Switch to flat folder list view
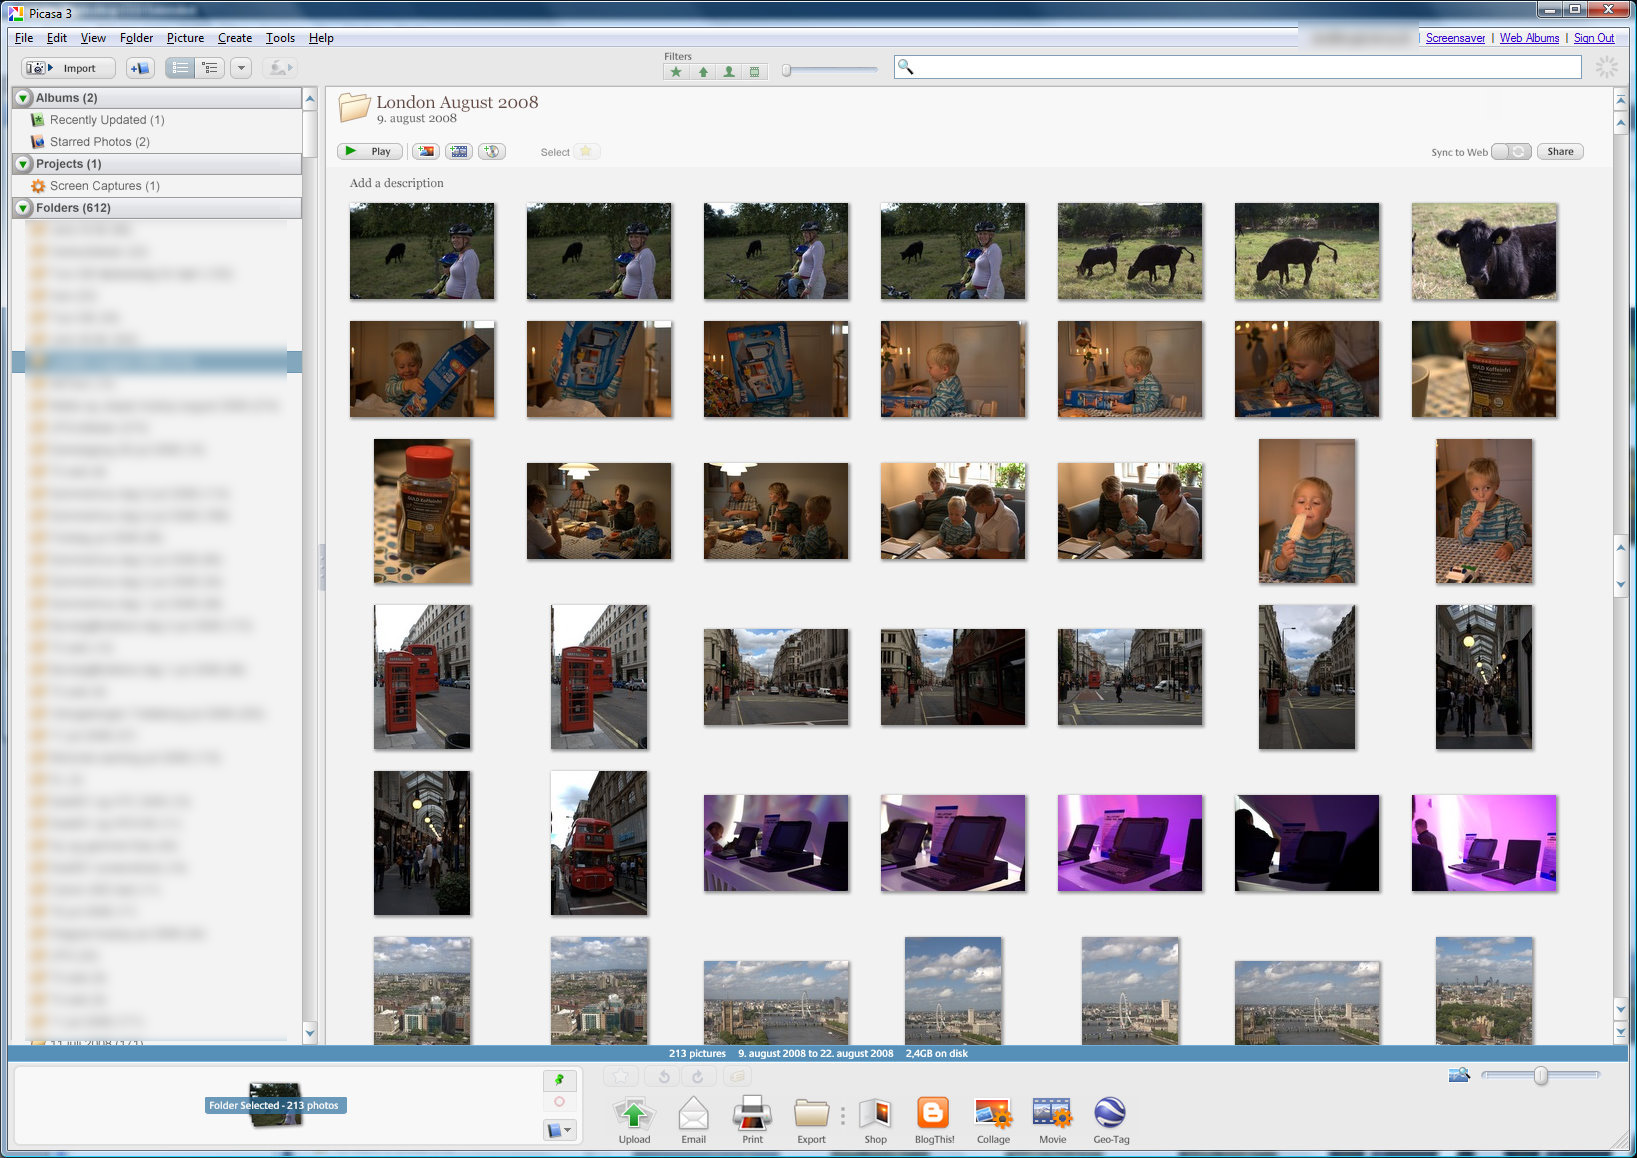Viewport: 1637px width, 1158px height. 180,68
